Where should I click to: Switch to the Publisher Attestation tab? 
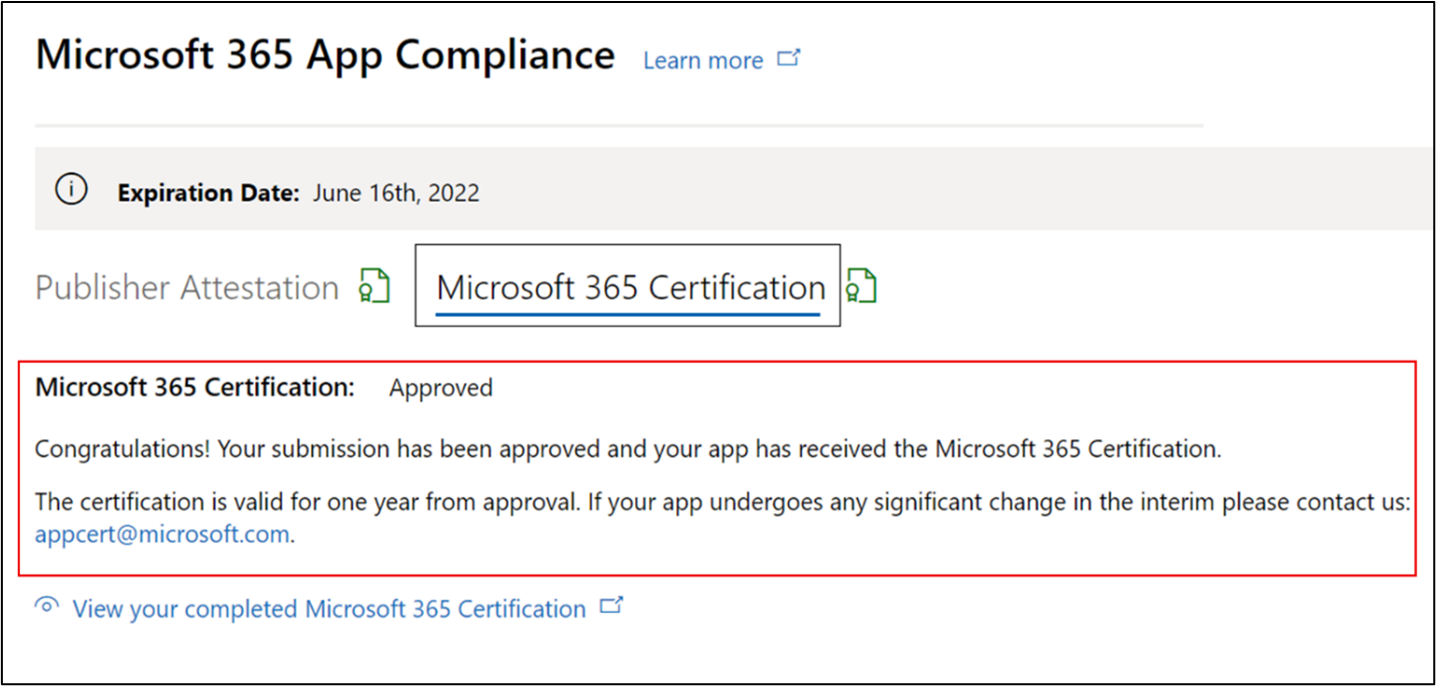coord(187,287)
